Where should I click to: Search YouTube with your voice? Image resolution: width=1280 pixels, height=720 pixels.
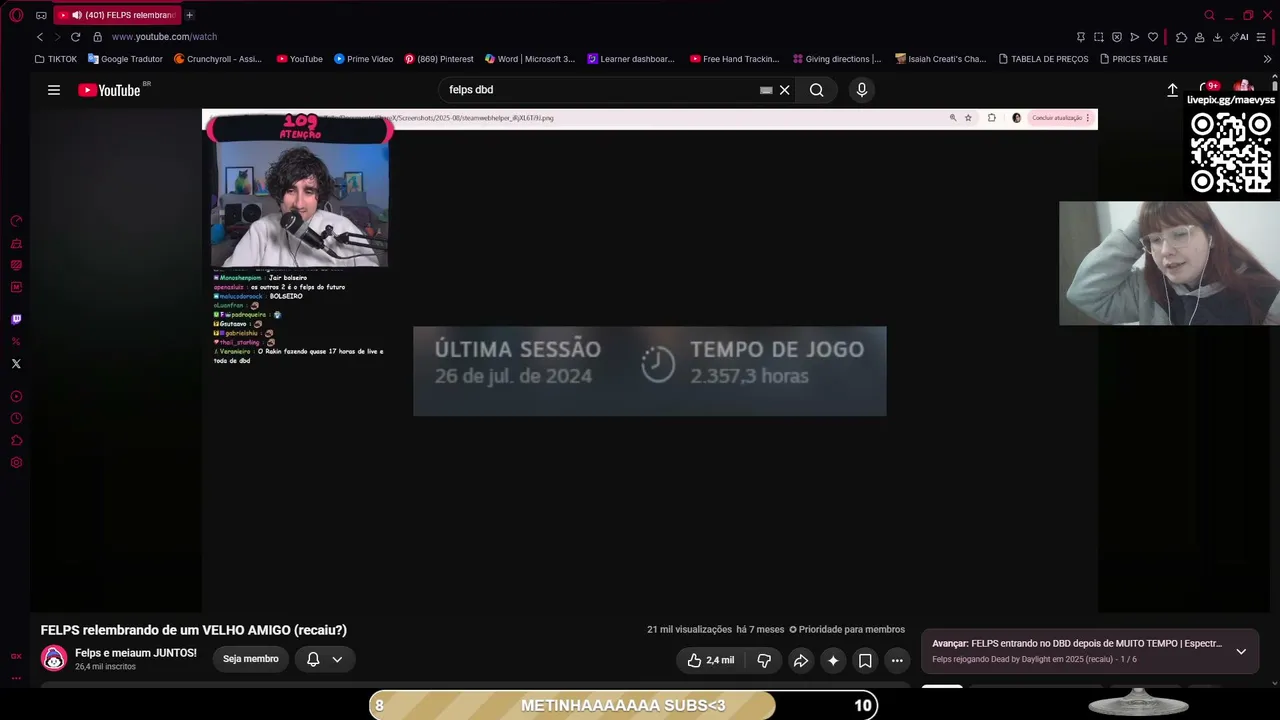tap(862, 90)
